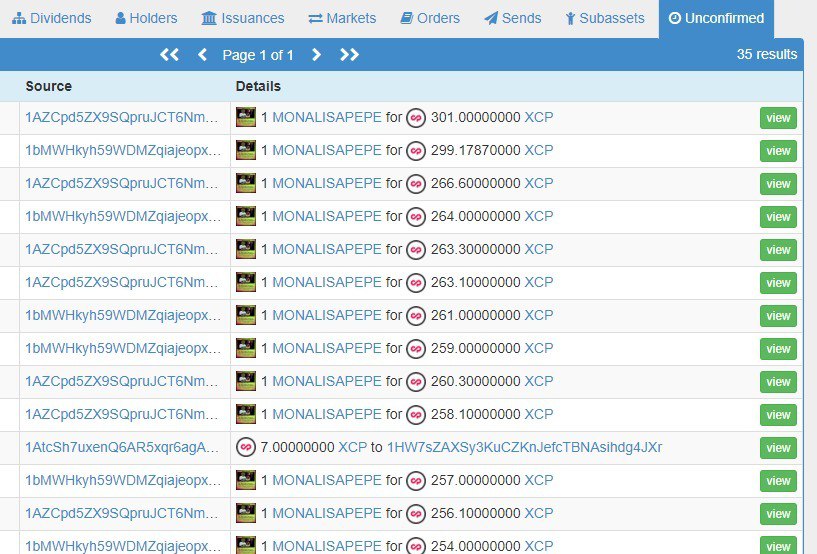Go to previous page arrow
The height and width of the screenshot is (554, 817).
click(203, 54)
